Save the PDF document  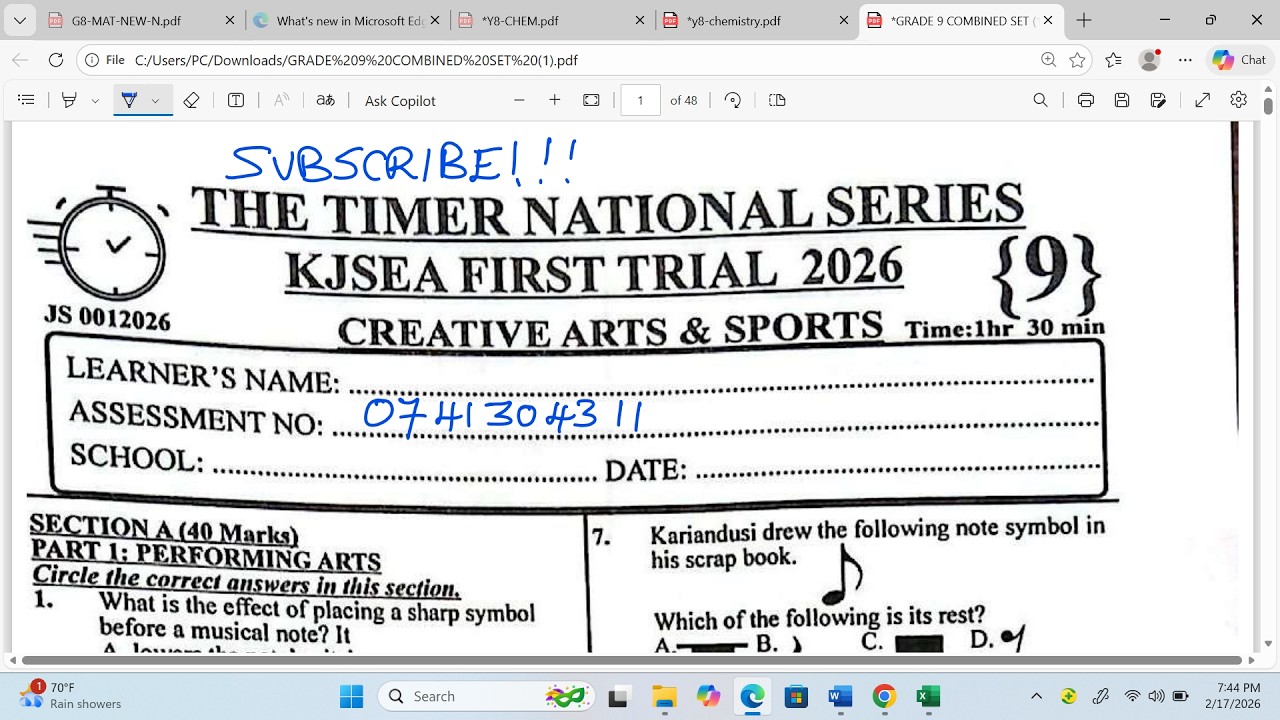[1122, 100]
